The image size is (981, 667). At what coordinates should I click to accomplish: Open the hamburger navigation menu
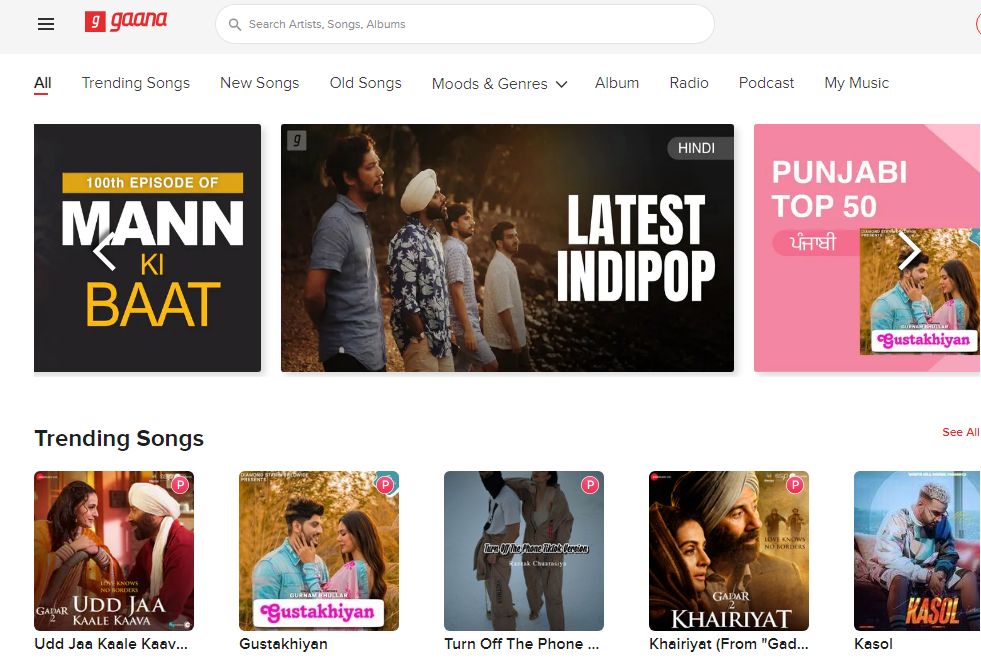tap(45, 24)
